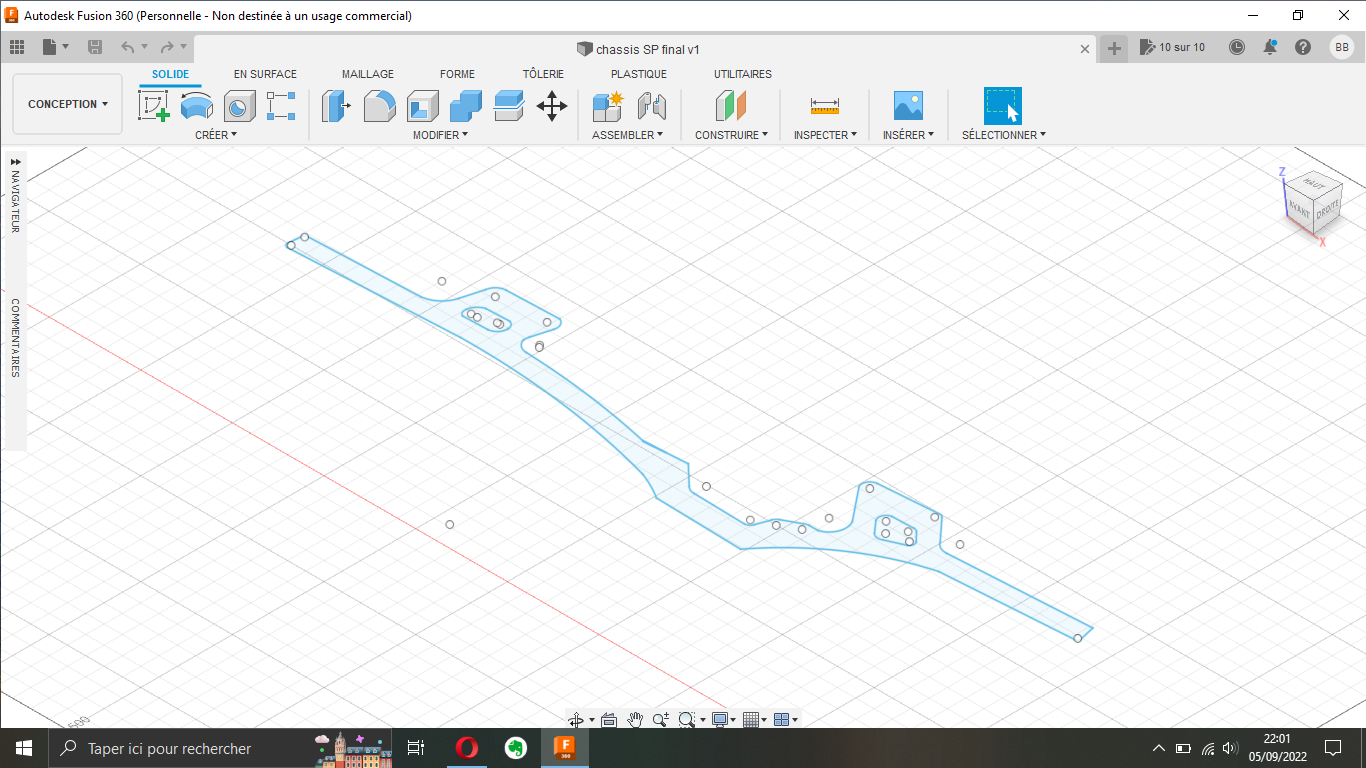The width and height of the screenshot is (1366, 768).
Task: Click the ViewCube HAUT face
Action: tap(1314, 185)
